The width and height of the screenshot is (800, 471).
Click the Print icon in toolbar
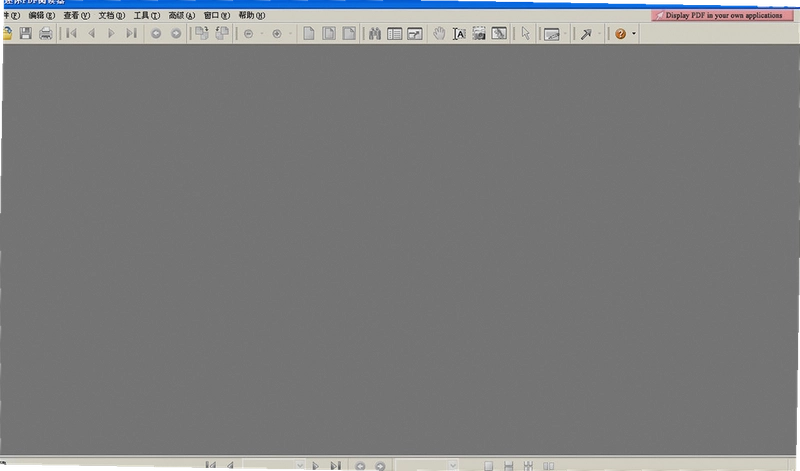[x=45, y=34]
